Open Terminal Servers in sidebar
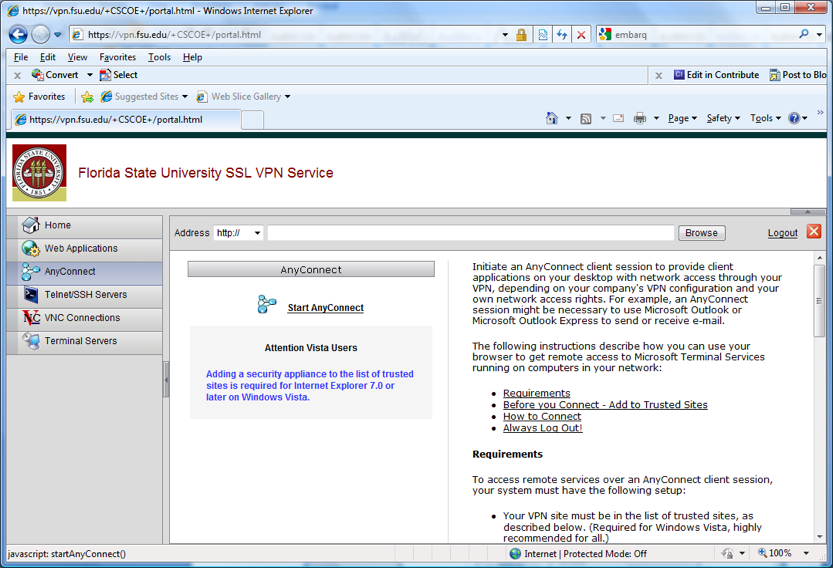This screenshot has width=833, height=568. point(85,341)
